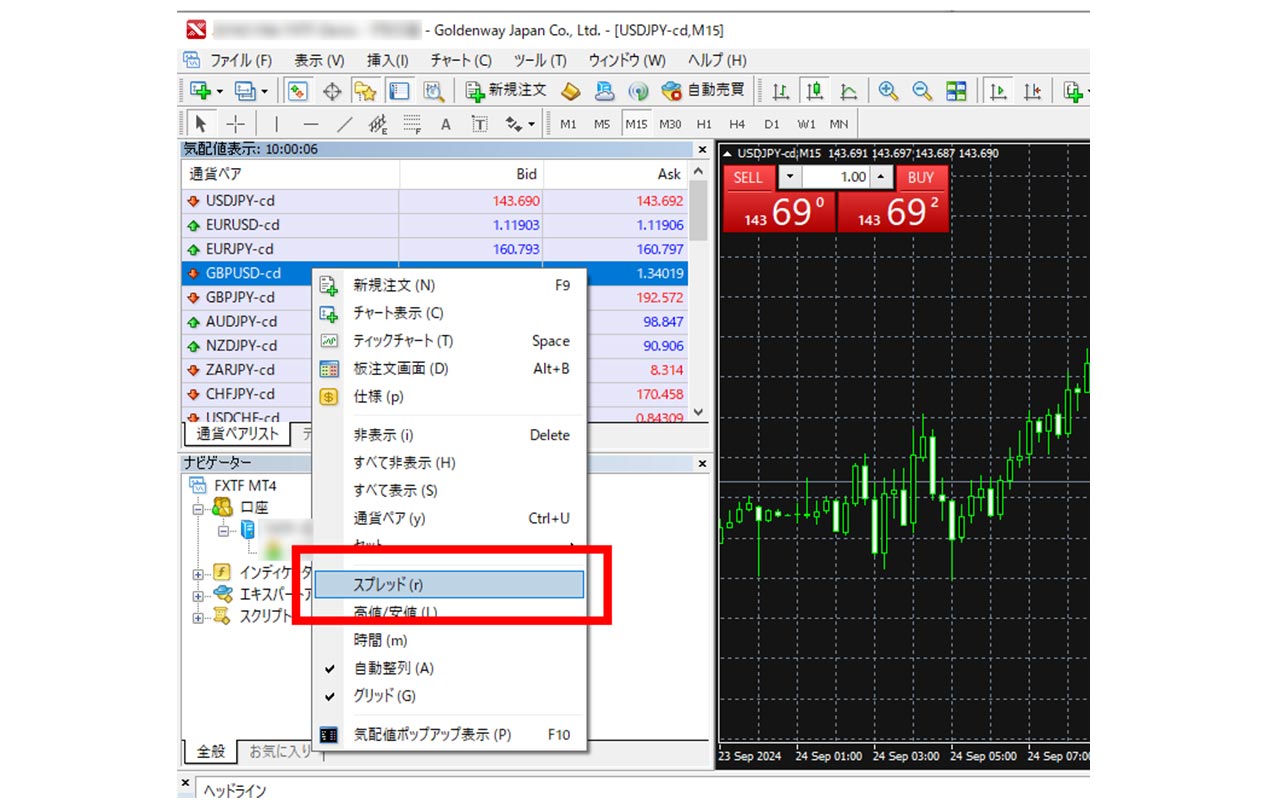Toggle the Navigator folder-star icon
Viewport: 1266px width, 808px height.
365,91
